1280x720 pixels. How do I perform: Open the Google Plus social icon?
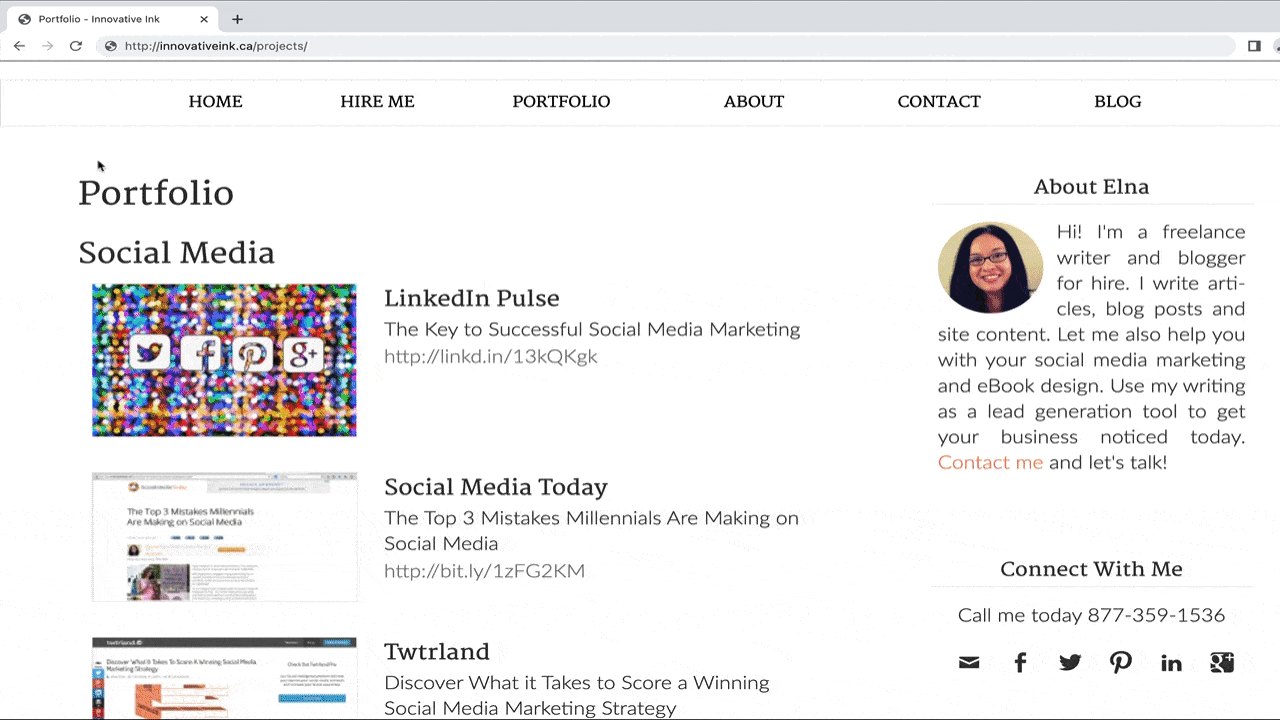click(1221, 663)
